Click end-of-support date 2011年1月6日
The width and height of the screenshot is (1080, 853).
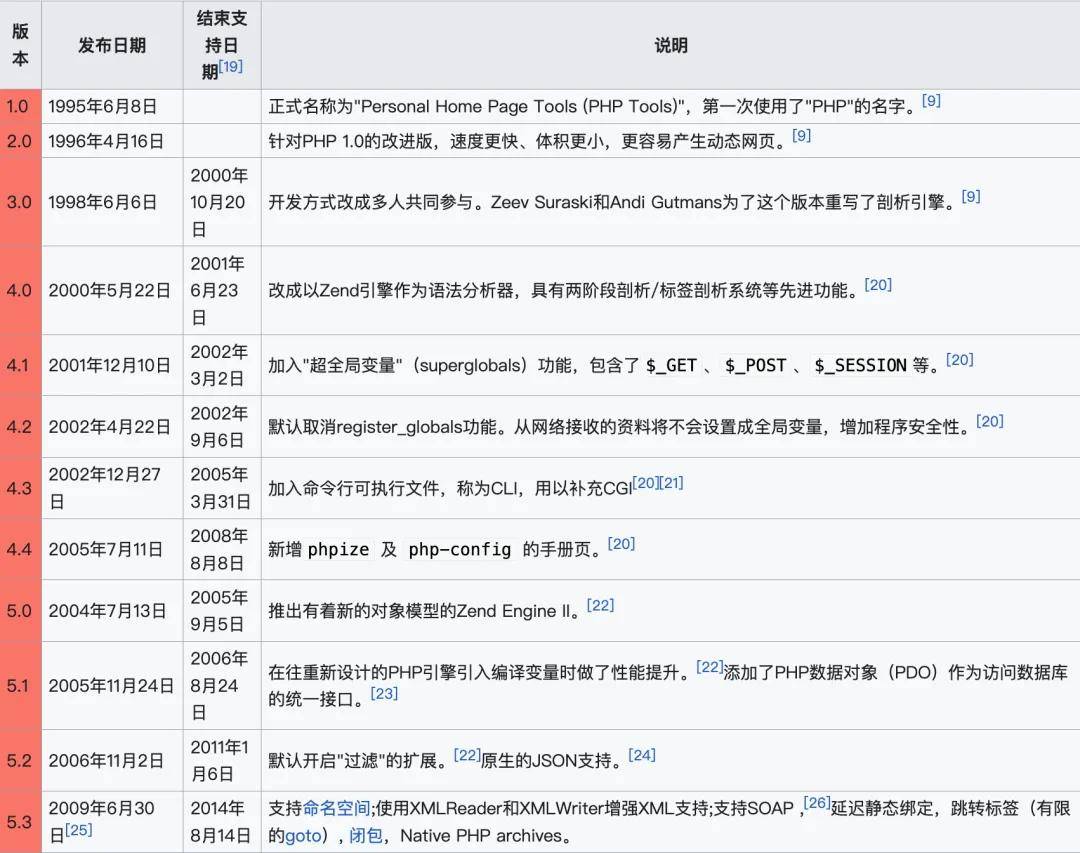[x=220, y=761]
